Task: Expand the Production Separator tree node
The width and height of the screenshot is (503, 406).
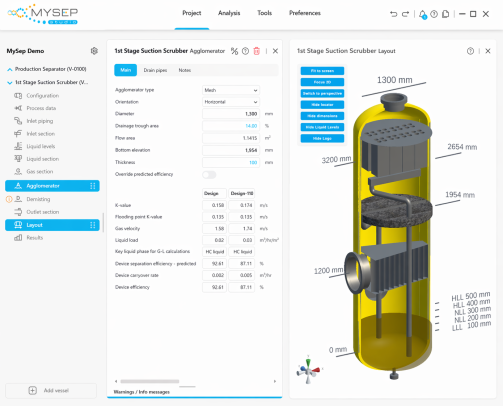Action: (x=10, y=69)
